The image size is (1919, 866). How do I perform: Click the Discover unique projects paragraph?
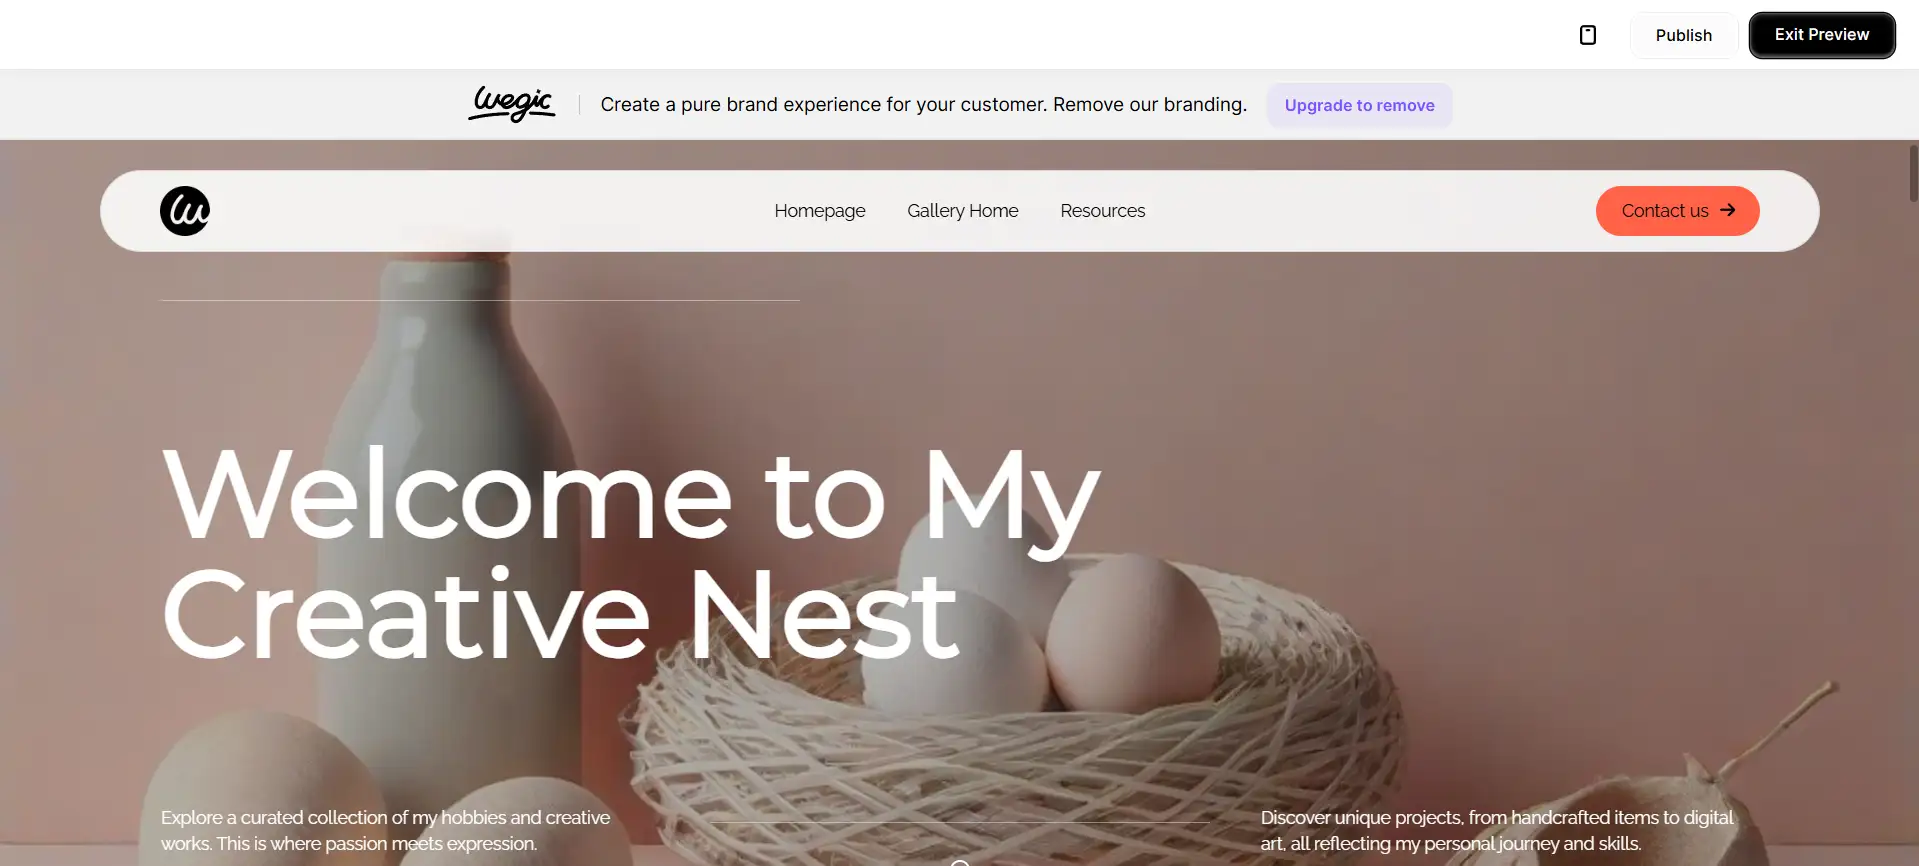(x=1497, y=830)
